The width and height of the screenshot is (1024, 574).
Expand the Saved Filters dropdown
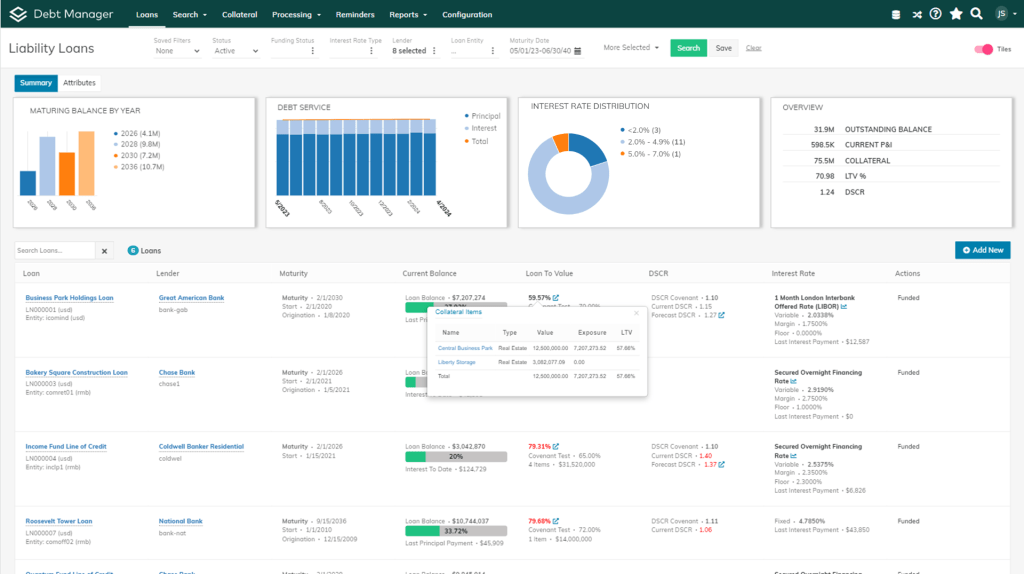tap(178, 50)
